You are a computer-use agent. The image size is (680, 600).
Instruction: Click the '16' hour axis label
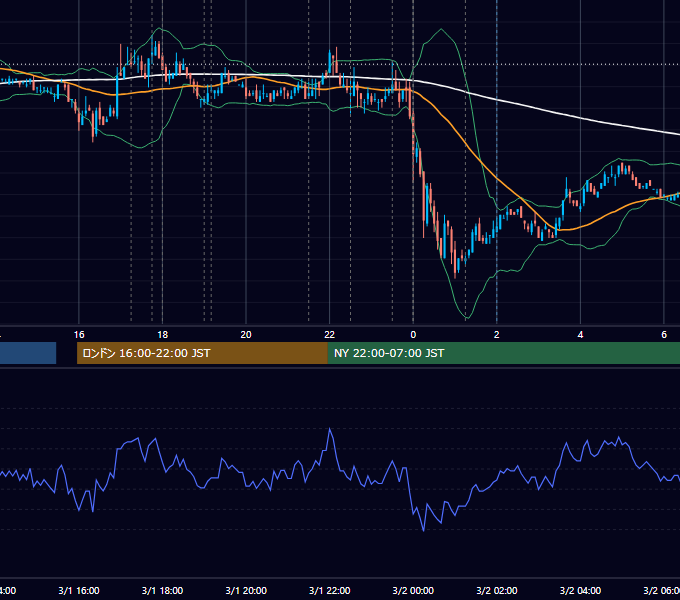point(79,335)
